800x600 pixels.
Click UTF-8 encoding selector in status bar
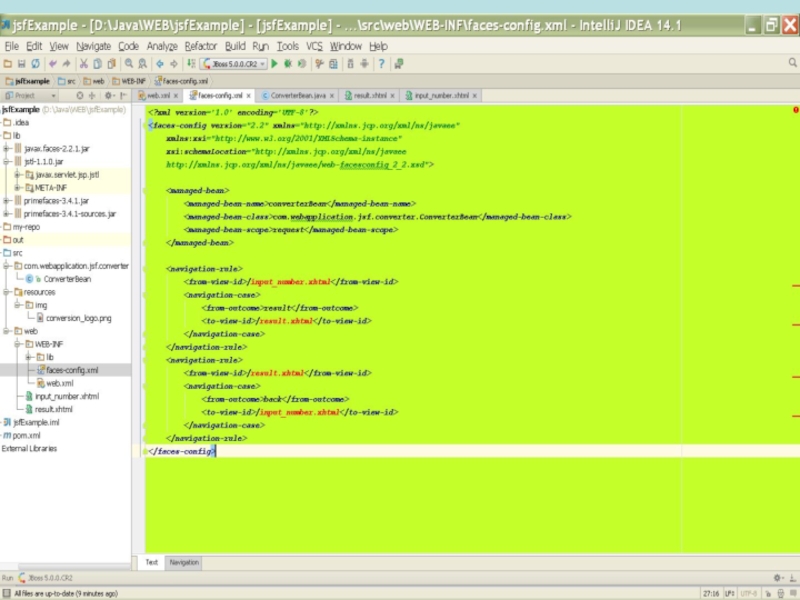(749, 593)
